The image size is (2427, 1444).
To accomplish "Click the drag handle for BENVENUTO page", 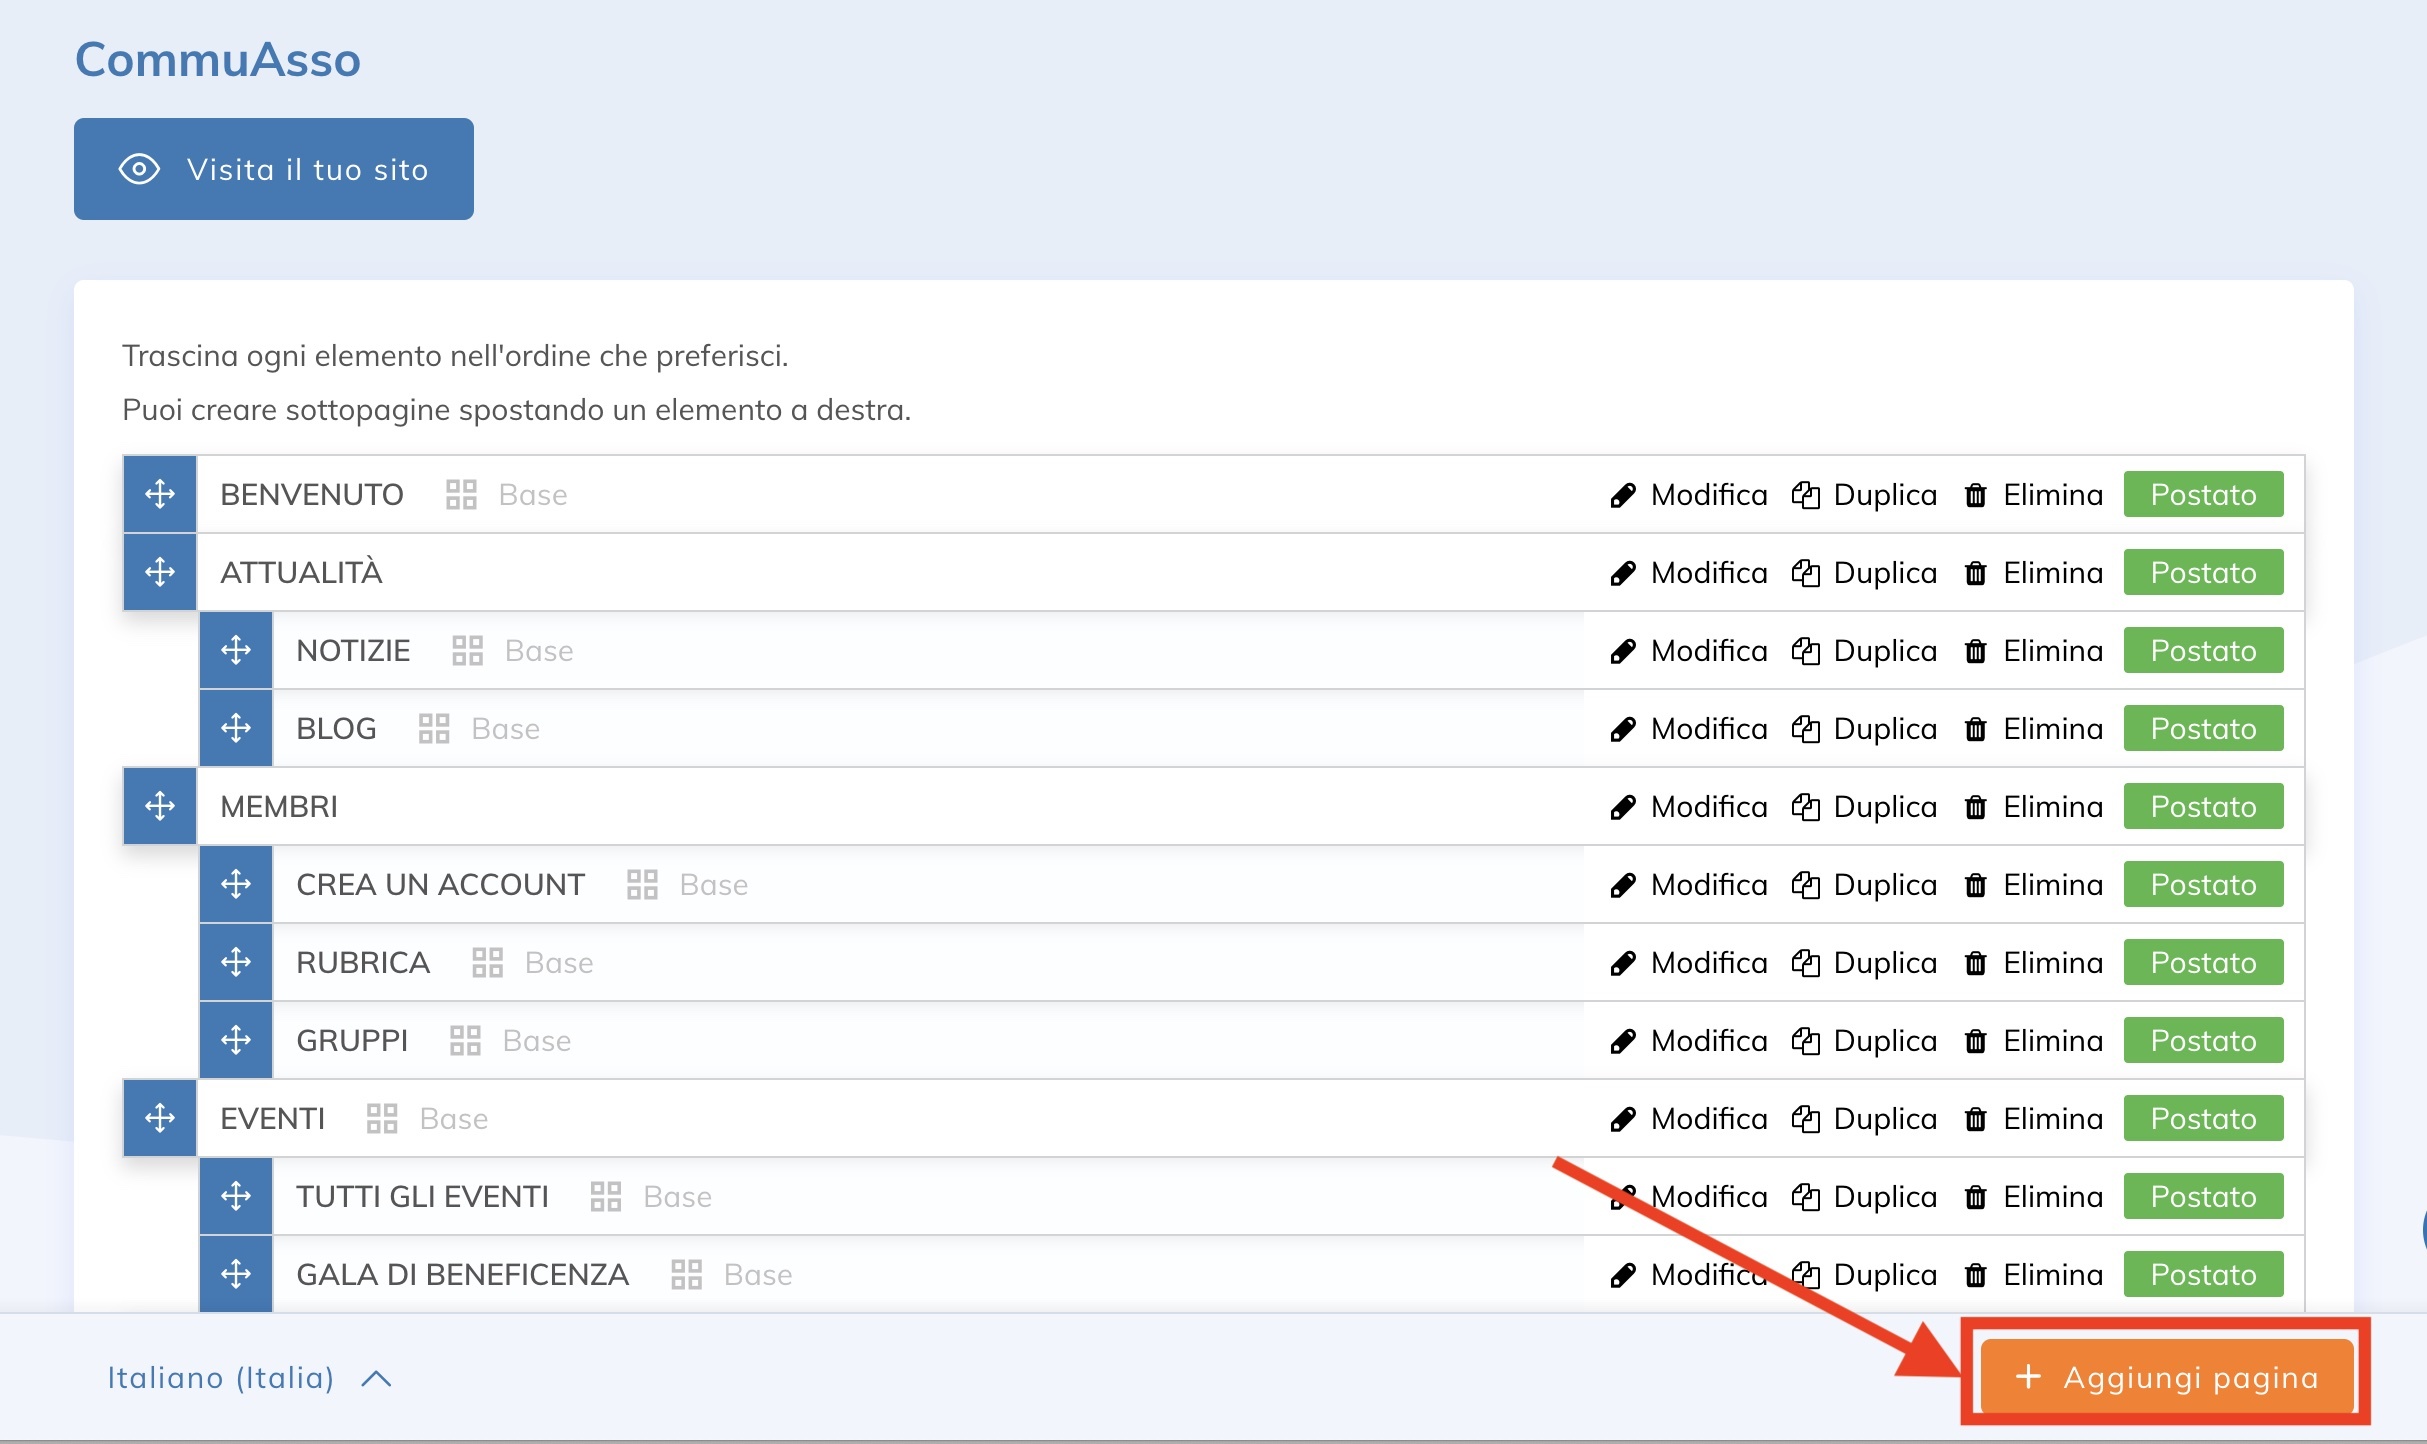I will click(160, 494).
